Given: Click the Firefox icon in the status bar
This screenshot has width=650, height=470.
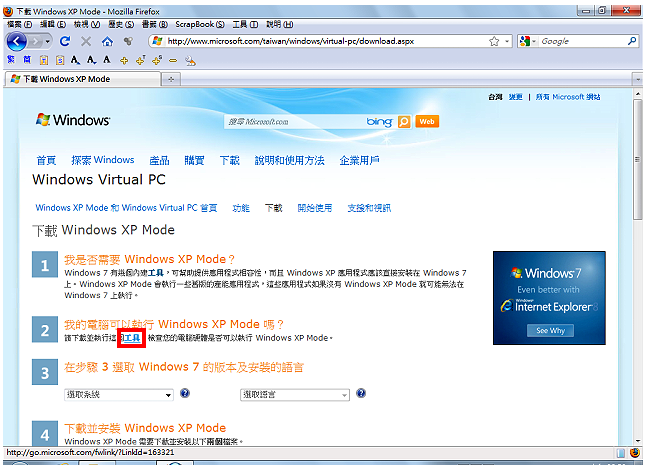Looking at the screenshot, I should click(x=635, y=453).
